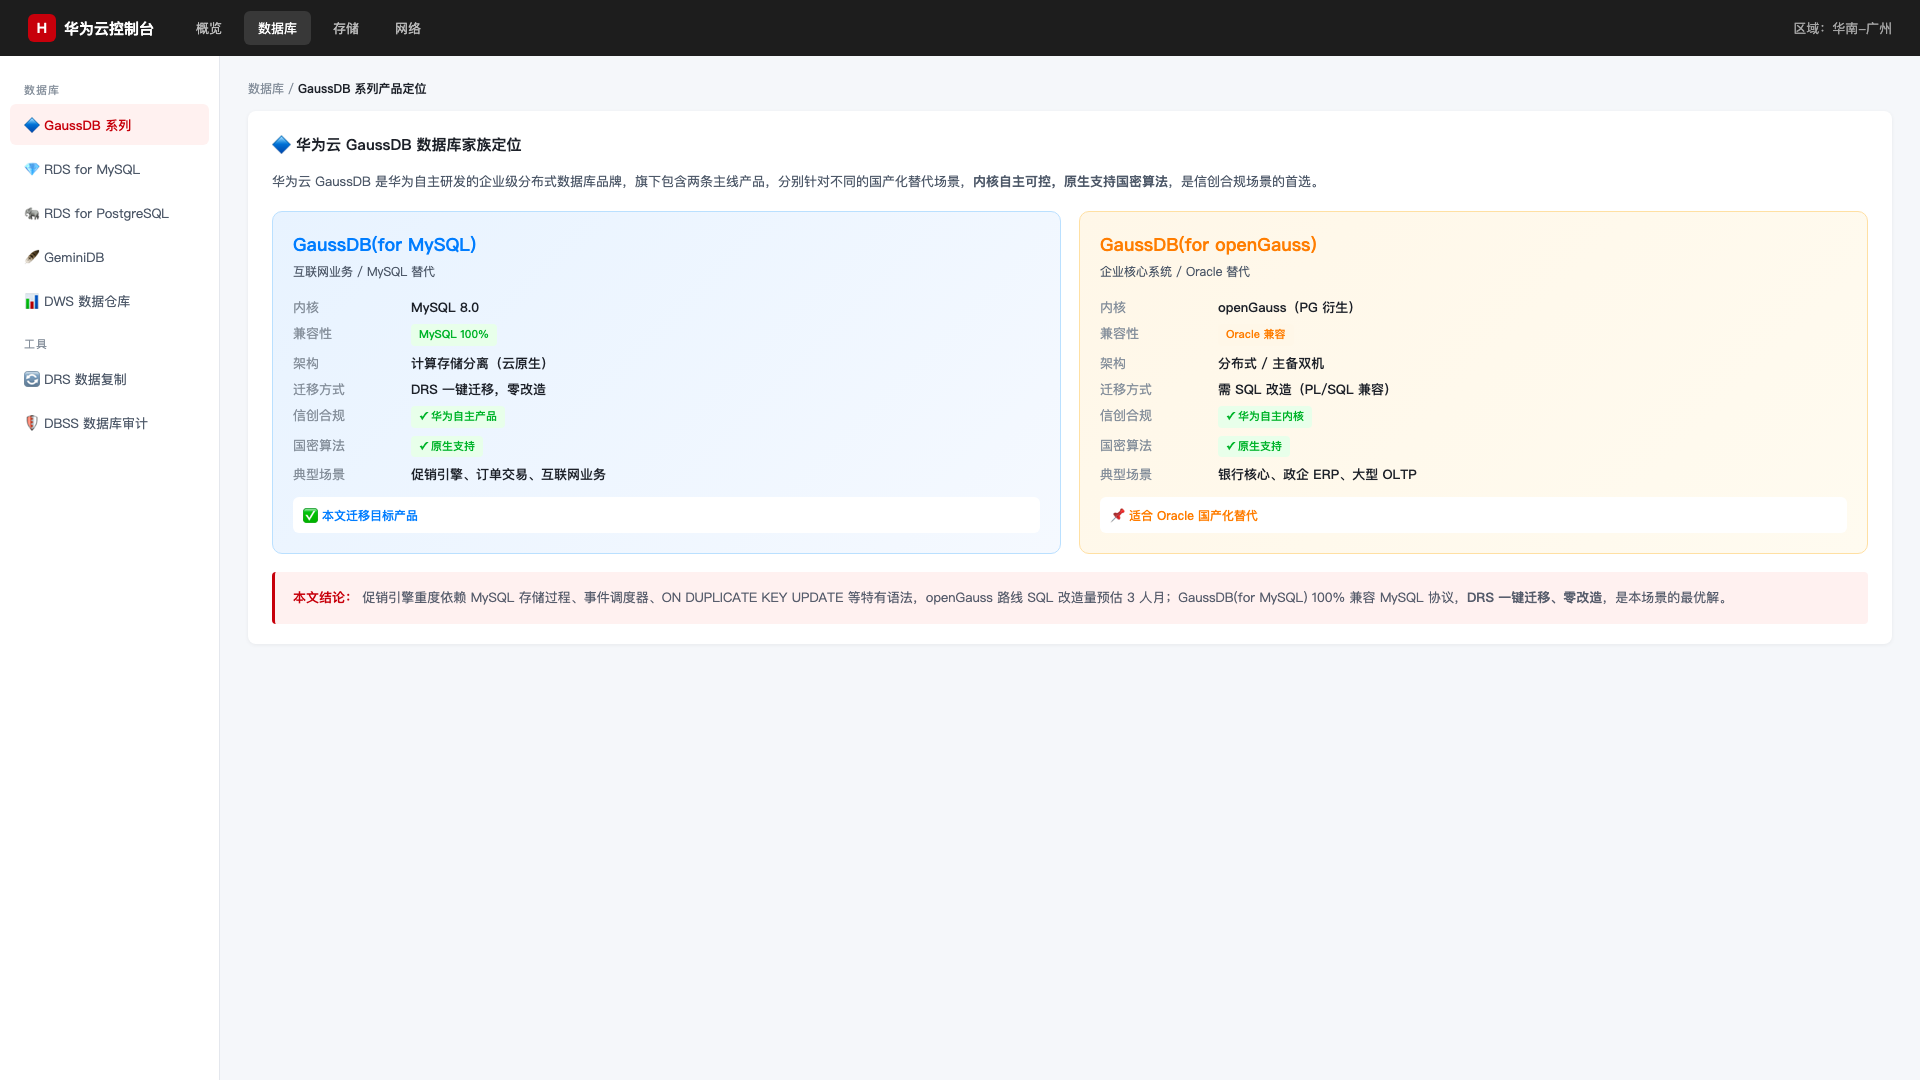Switch to the 存储 tab
Screen dimensions: 1920x1080
coord(346,28)
